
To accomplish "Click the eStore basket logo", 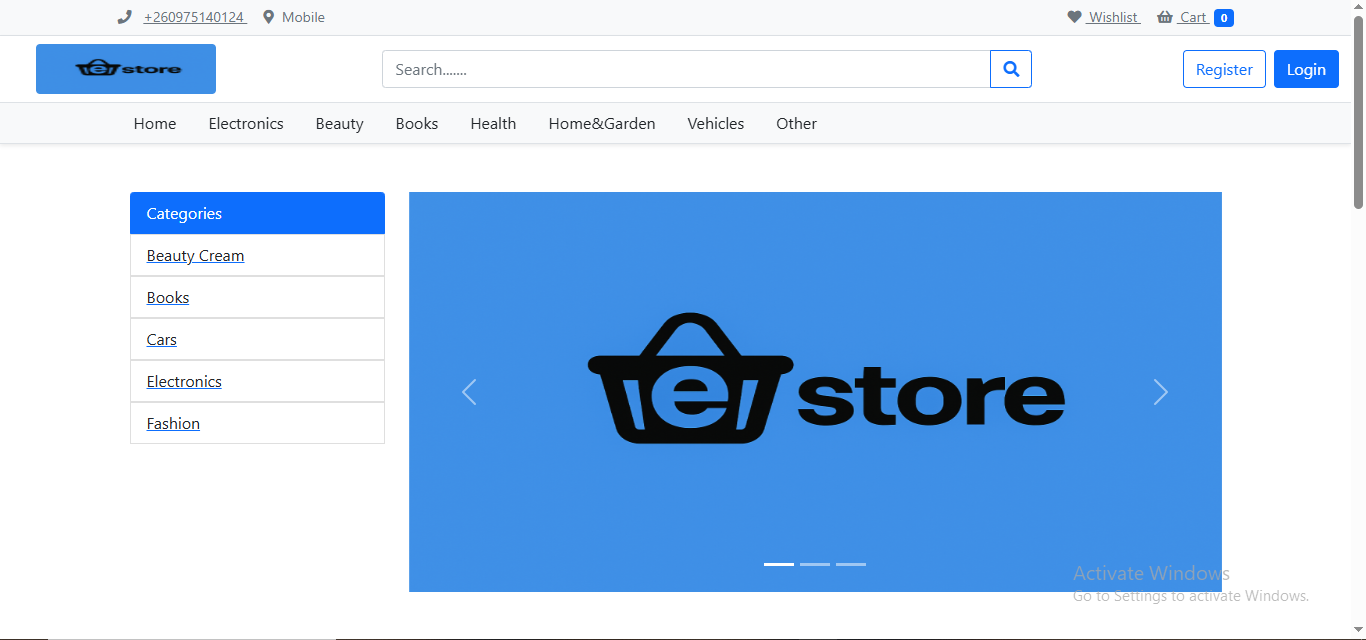I will click(125, 68).
